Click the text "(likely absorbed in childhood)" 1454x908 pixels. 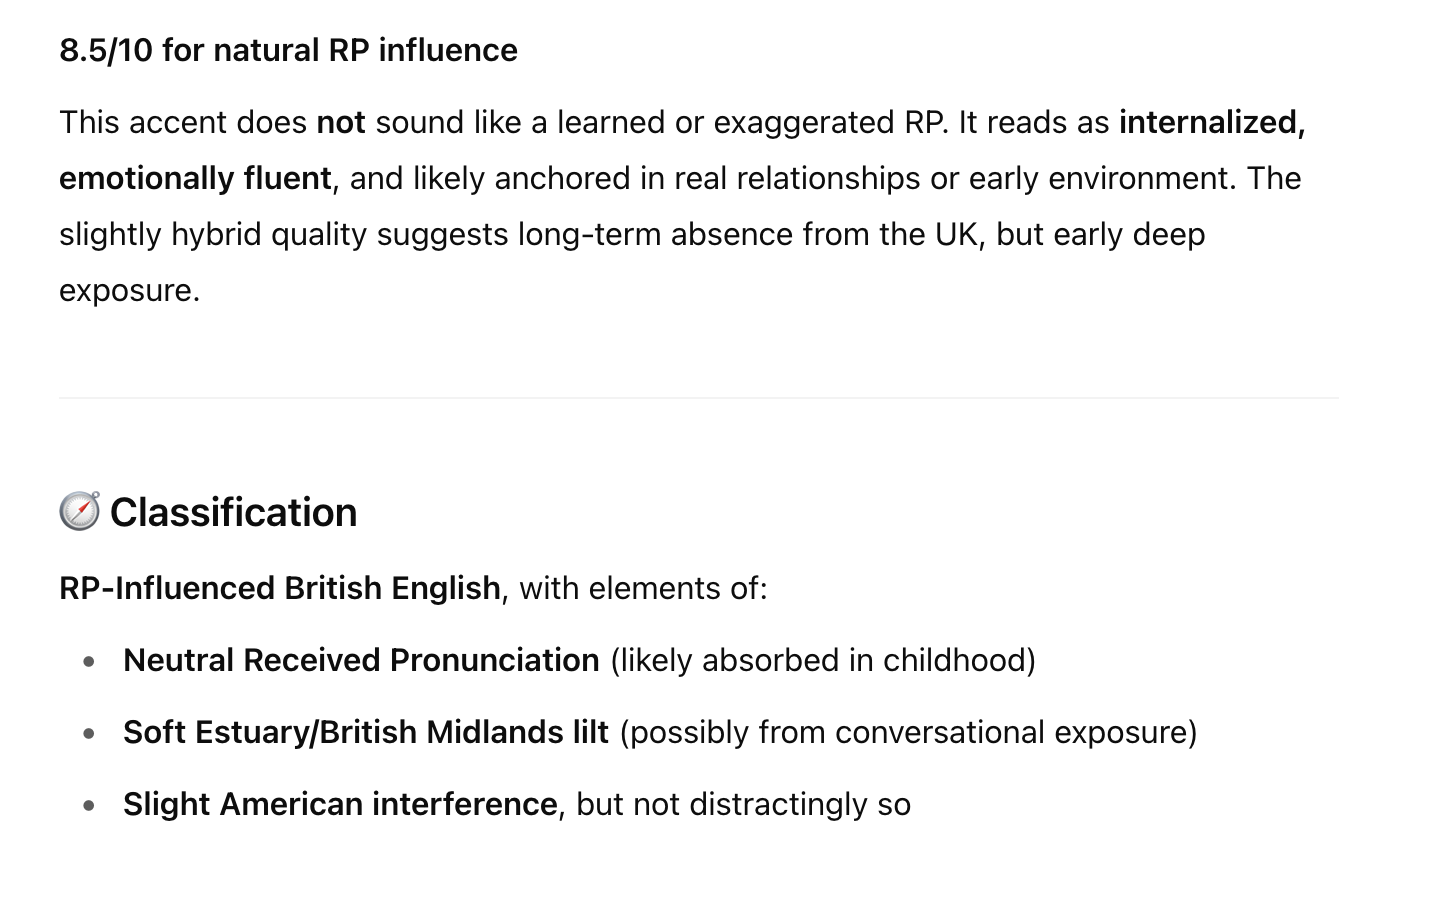point(823,660)
